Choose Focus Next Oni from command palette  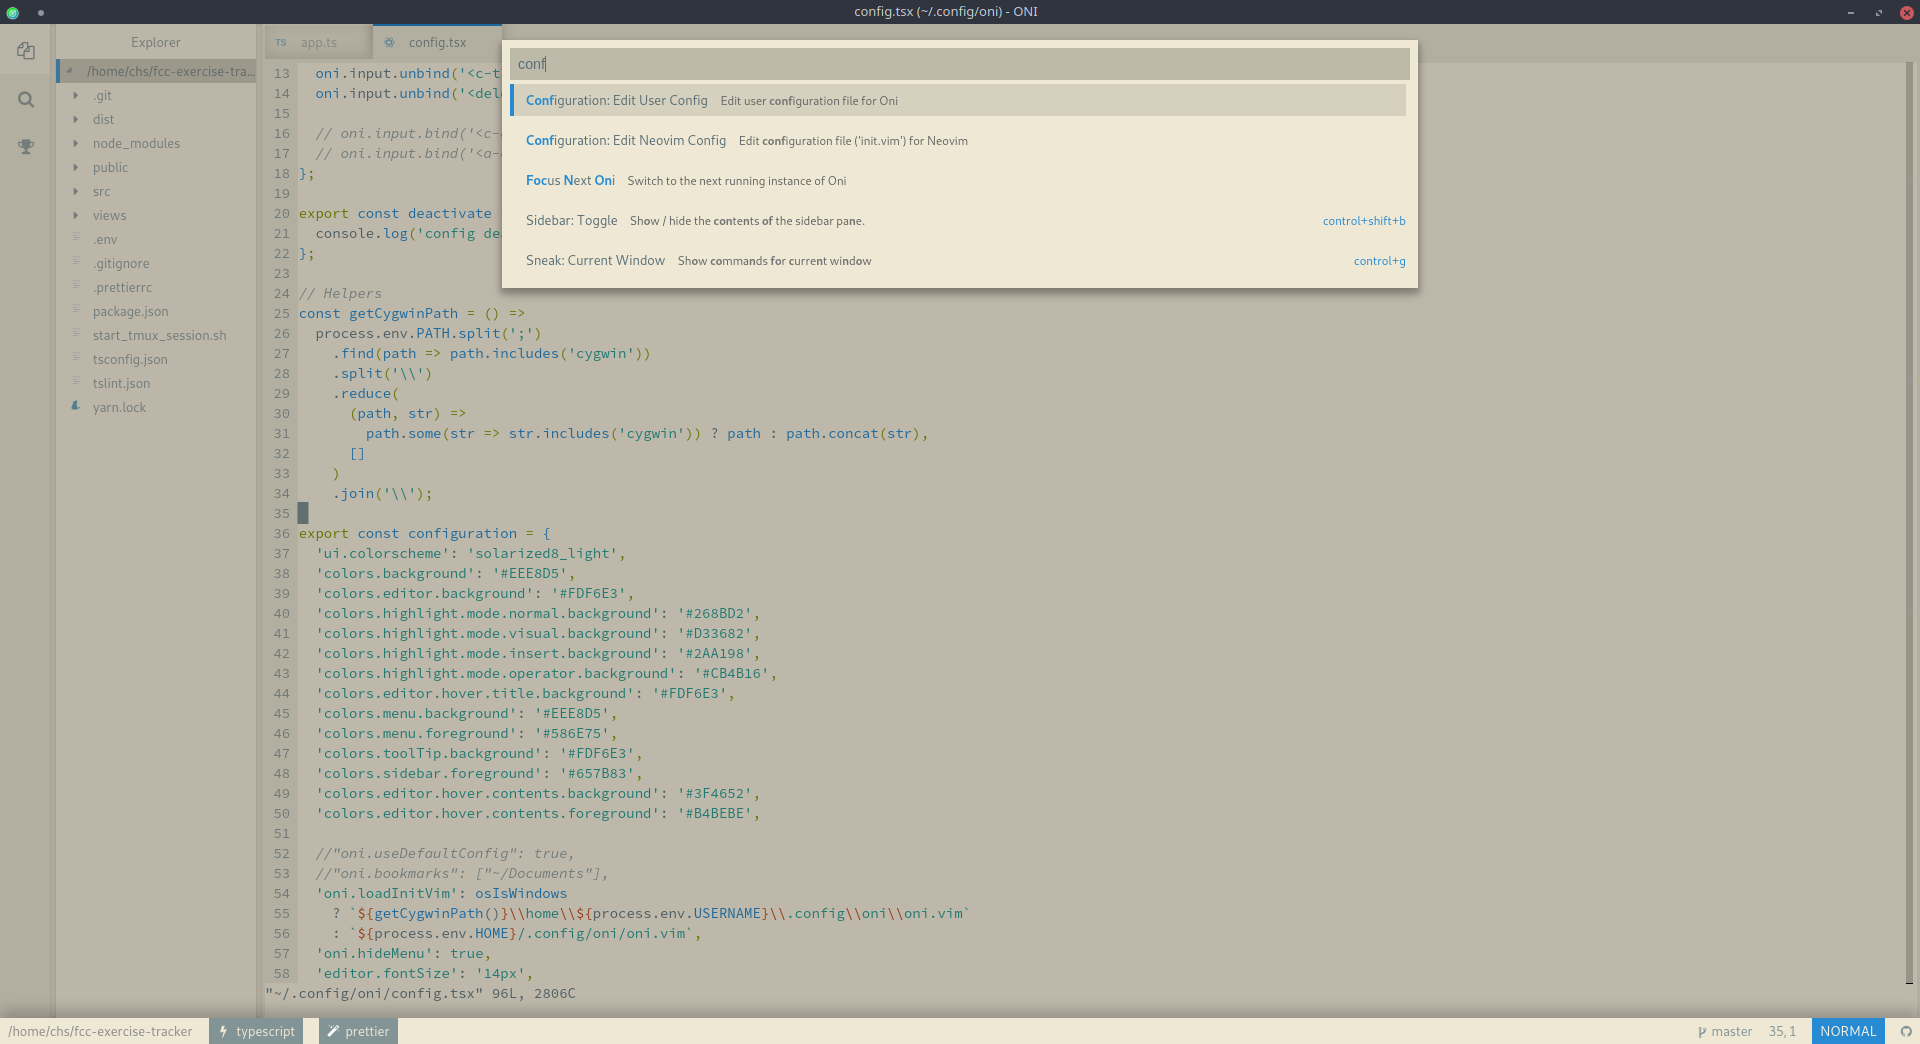(x=571, y=181)
